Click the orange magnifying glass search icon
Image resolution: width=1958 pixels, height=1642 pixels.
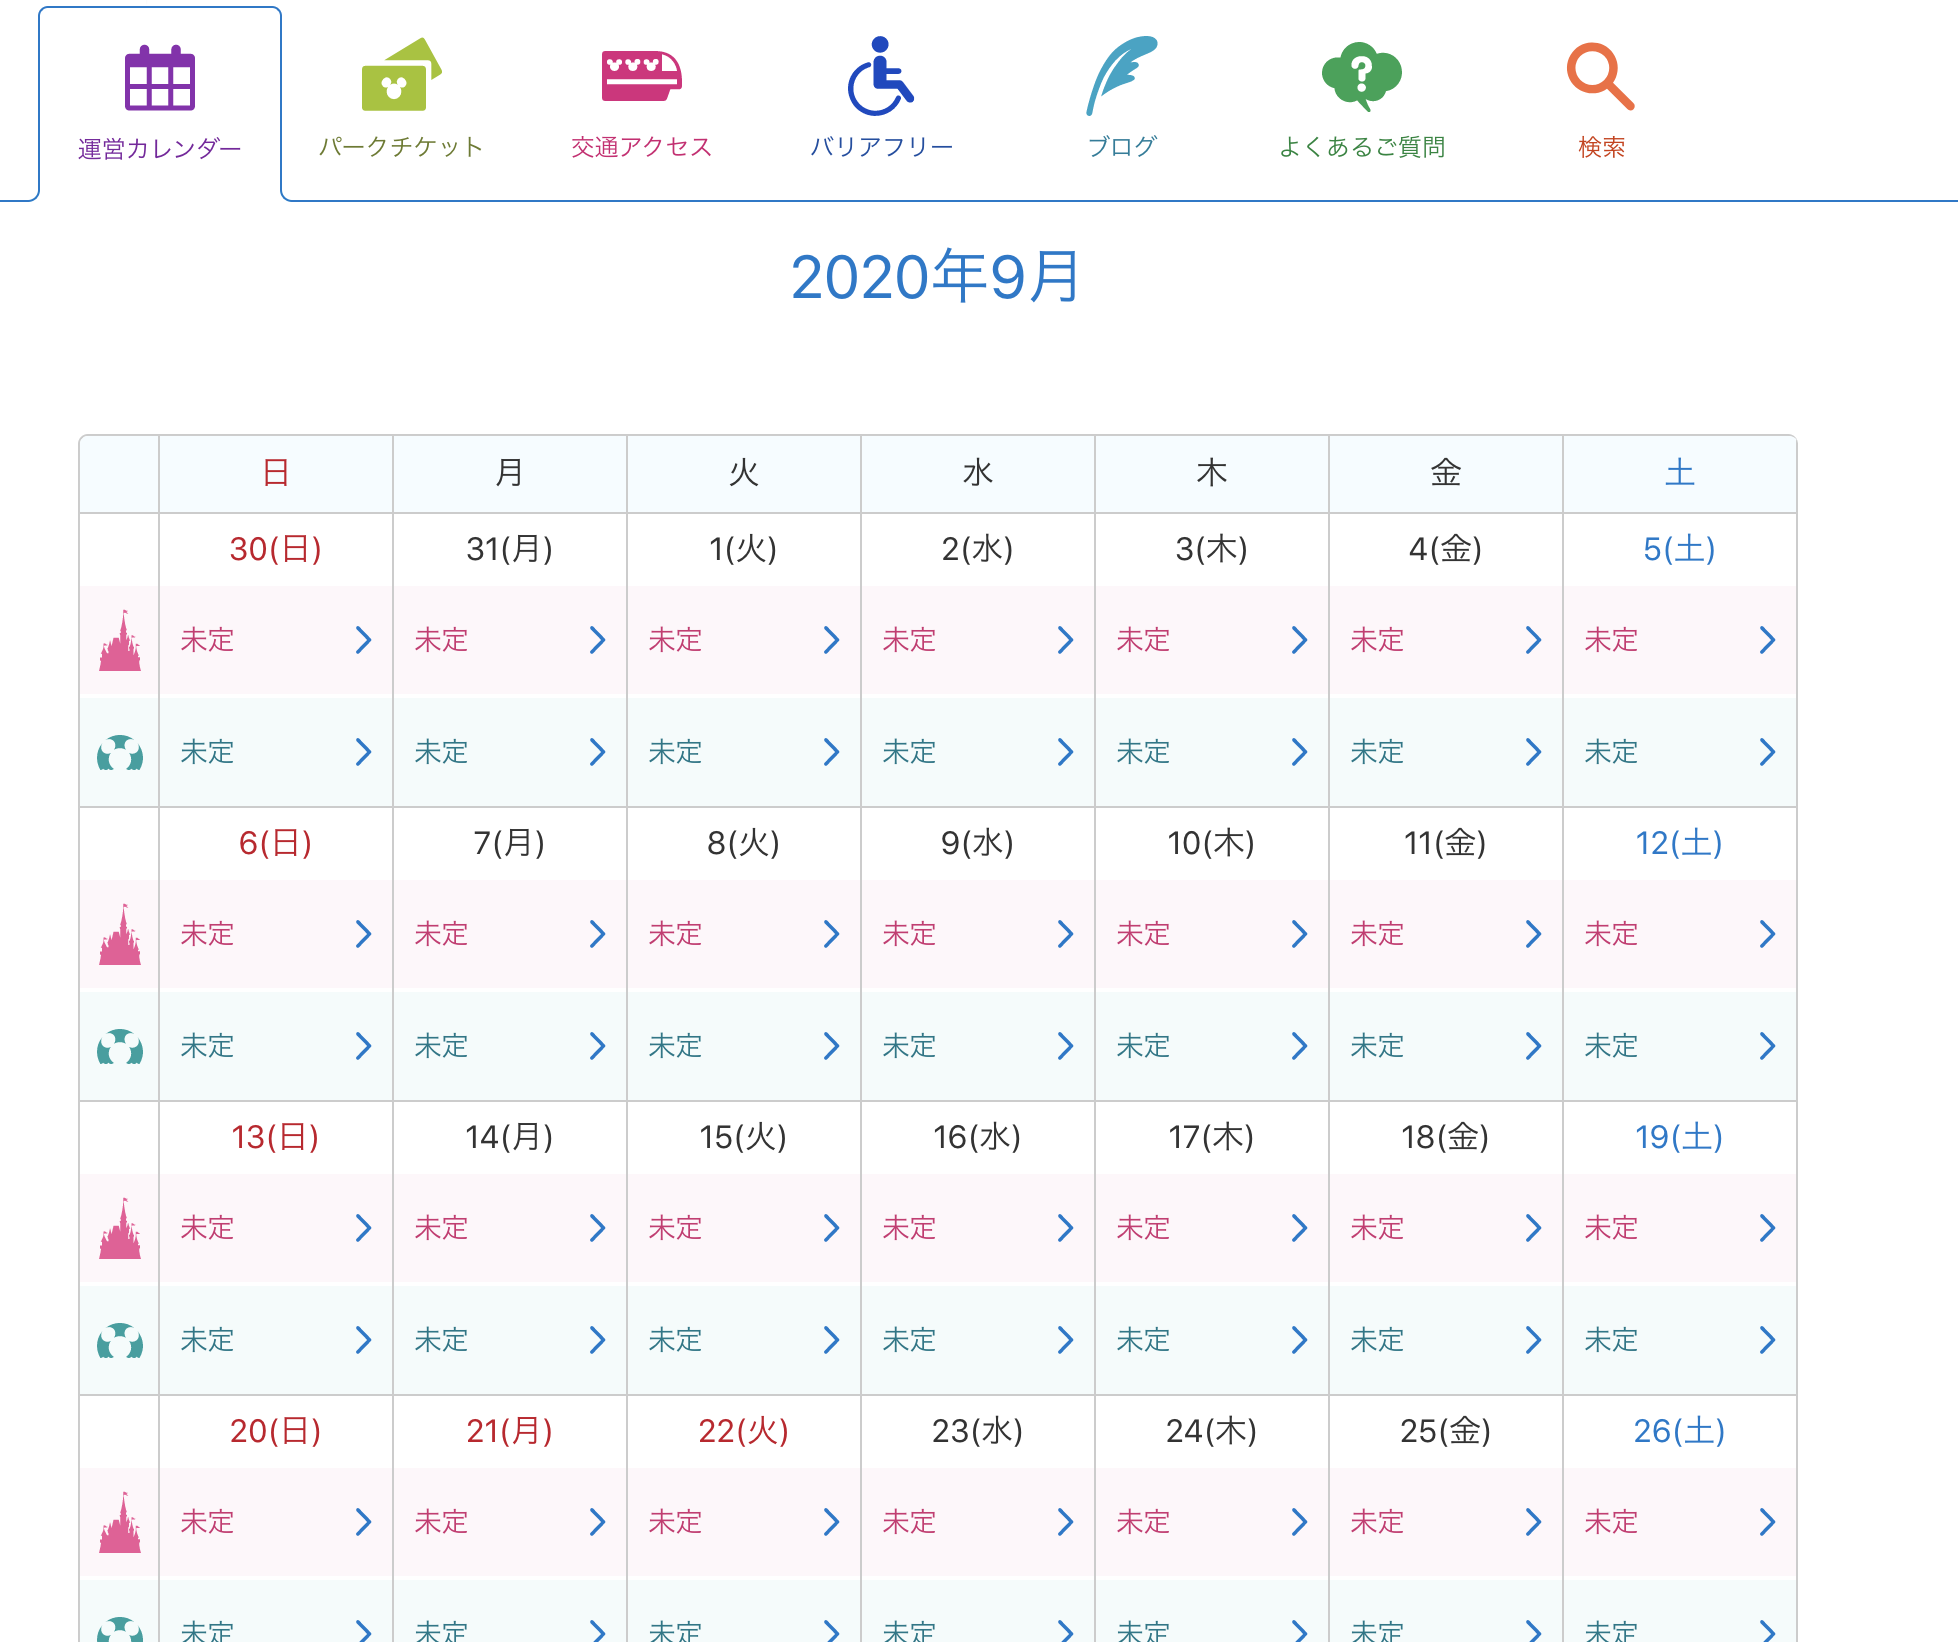pyautogui.click(x=1600, y=76)
